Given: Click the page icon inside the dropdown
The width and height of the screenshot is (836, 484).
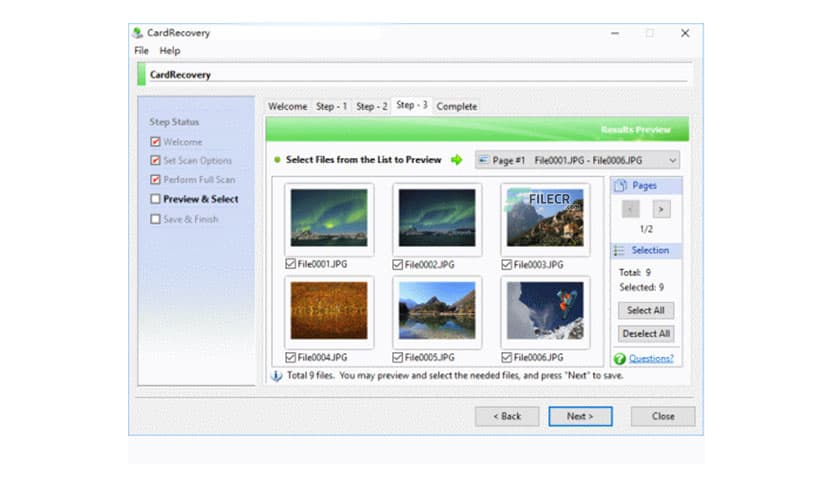Looking at the screenshot, I should tap(484, 160).
